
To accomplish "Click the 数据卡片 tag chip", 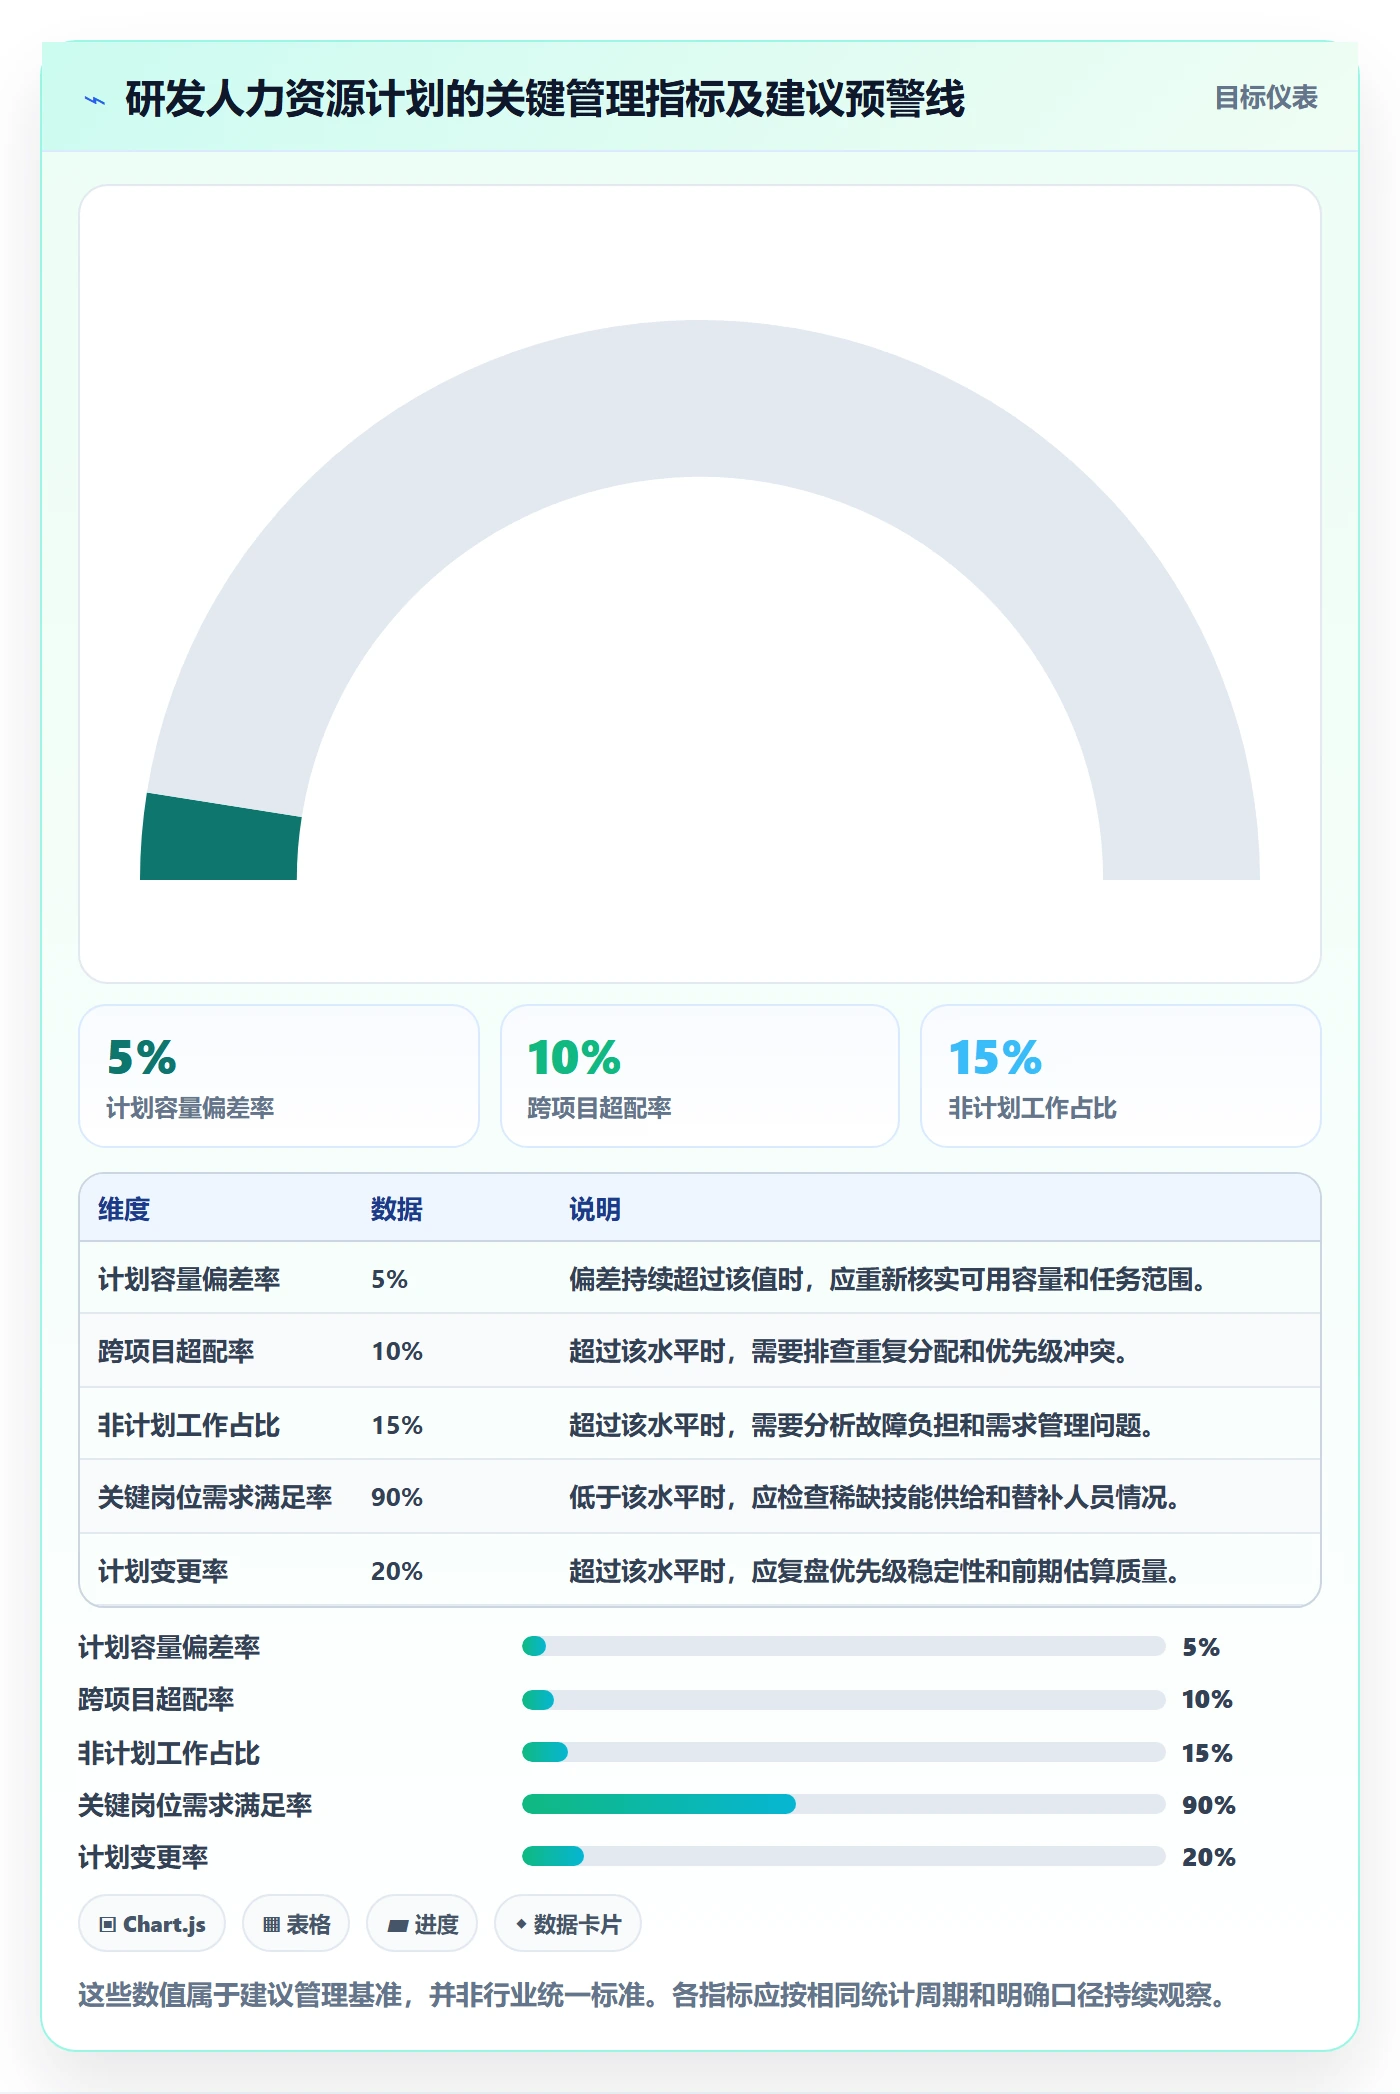I will 568,1923.
